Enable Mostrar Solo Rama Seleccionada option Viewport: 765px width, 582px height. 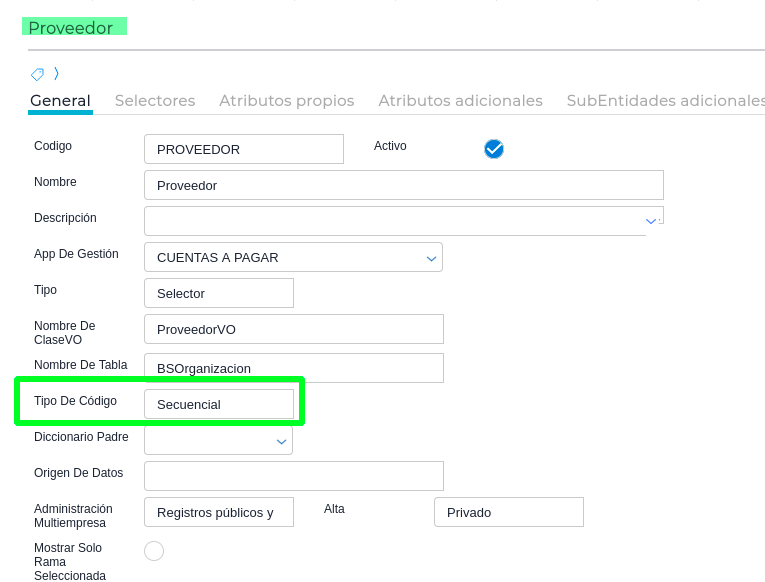coord(154,551)
